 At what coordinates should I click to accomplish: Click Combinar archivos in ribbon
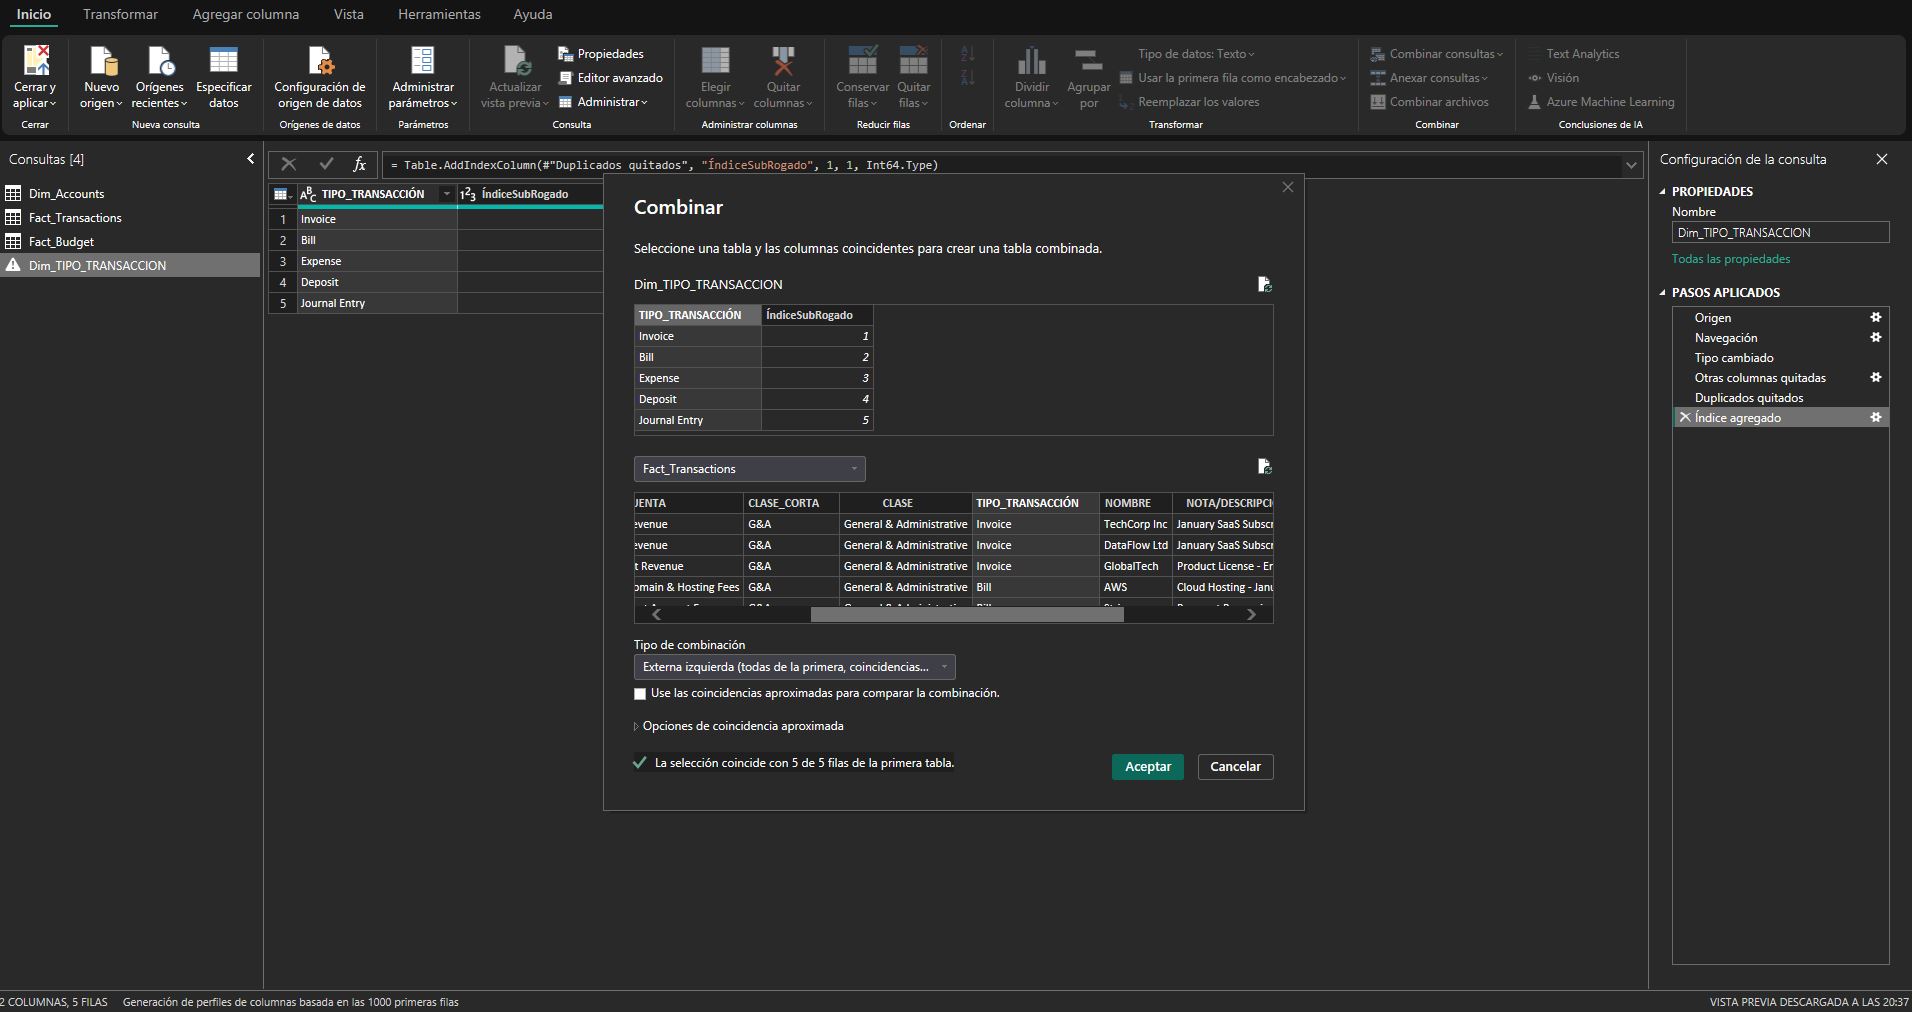click(1430, 102)
